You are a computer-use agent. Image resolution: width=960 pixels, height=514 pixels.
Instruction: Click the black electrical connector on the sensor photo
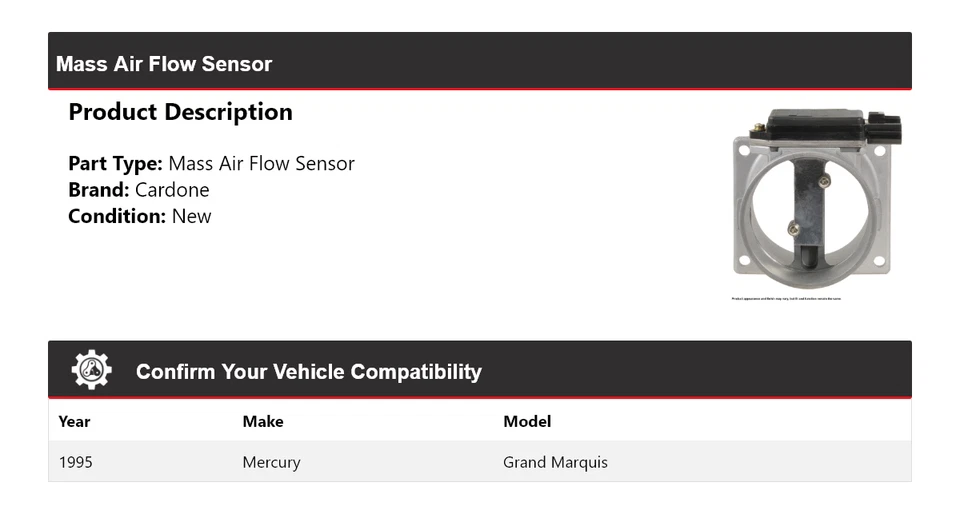click(882, 129)
